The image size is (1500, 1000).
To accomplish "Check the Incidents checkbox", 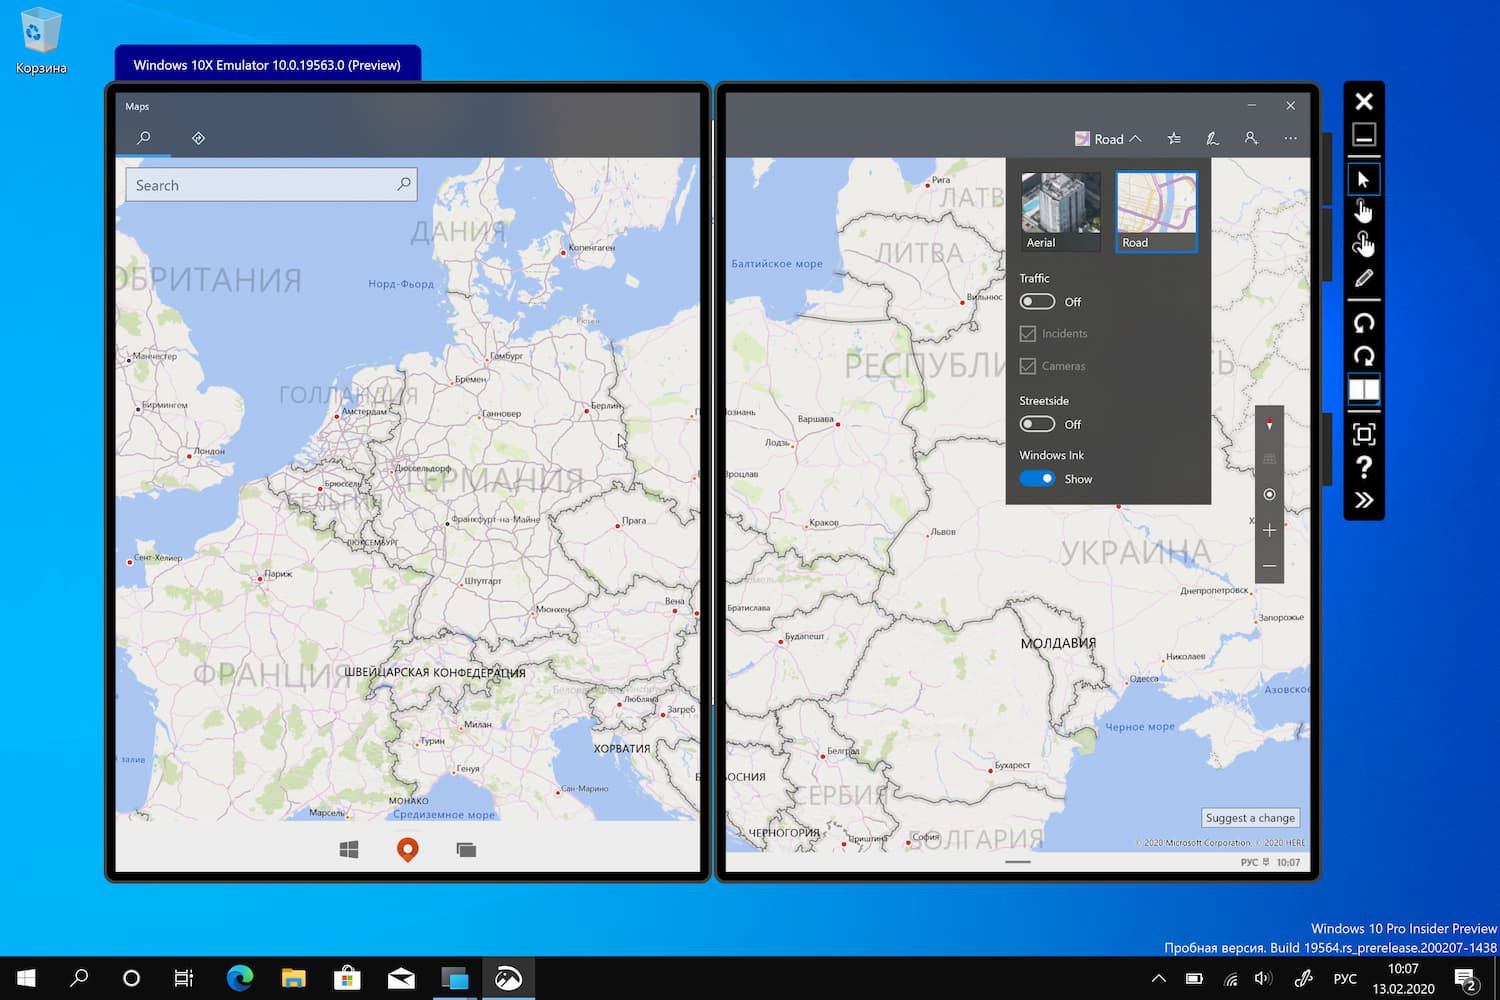I will pos(1027,333).
